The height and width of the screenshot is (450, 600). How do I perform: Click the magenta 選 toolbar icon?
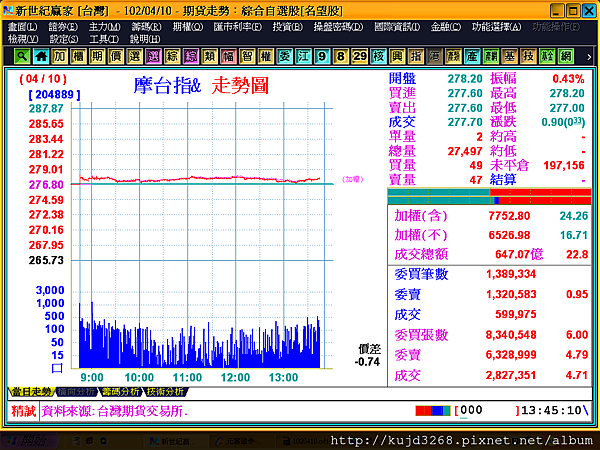[153, 56]
